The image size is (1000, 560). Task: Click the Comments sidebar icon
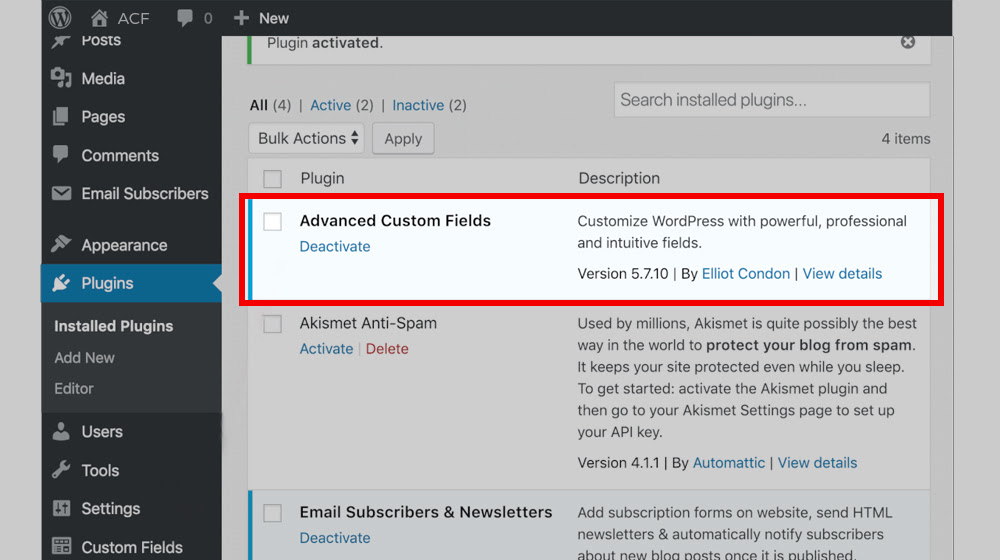61,154
